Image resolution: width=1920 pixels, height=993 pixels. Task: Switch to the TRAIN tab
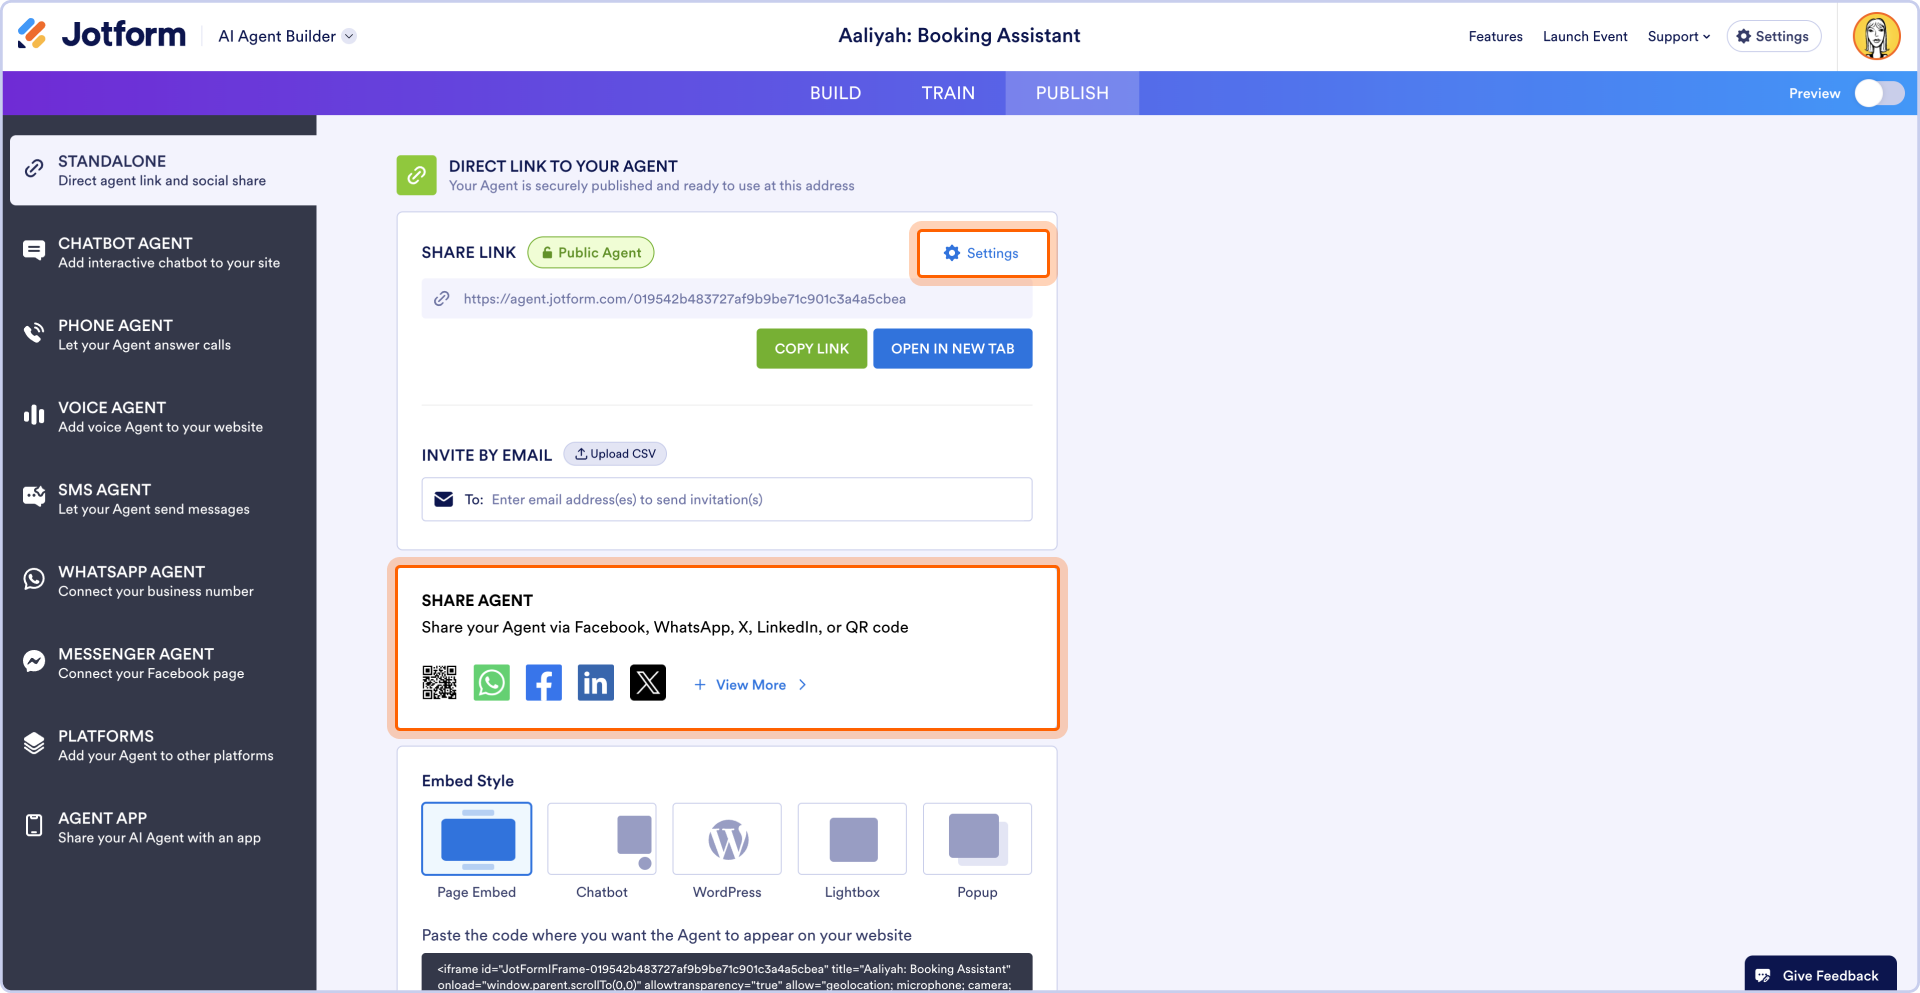(x=948, y=93)
